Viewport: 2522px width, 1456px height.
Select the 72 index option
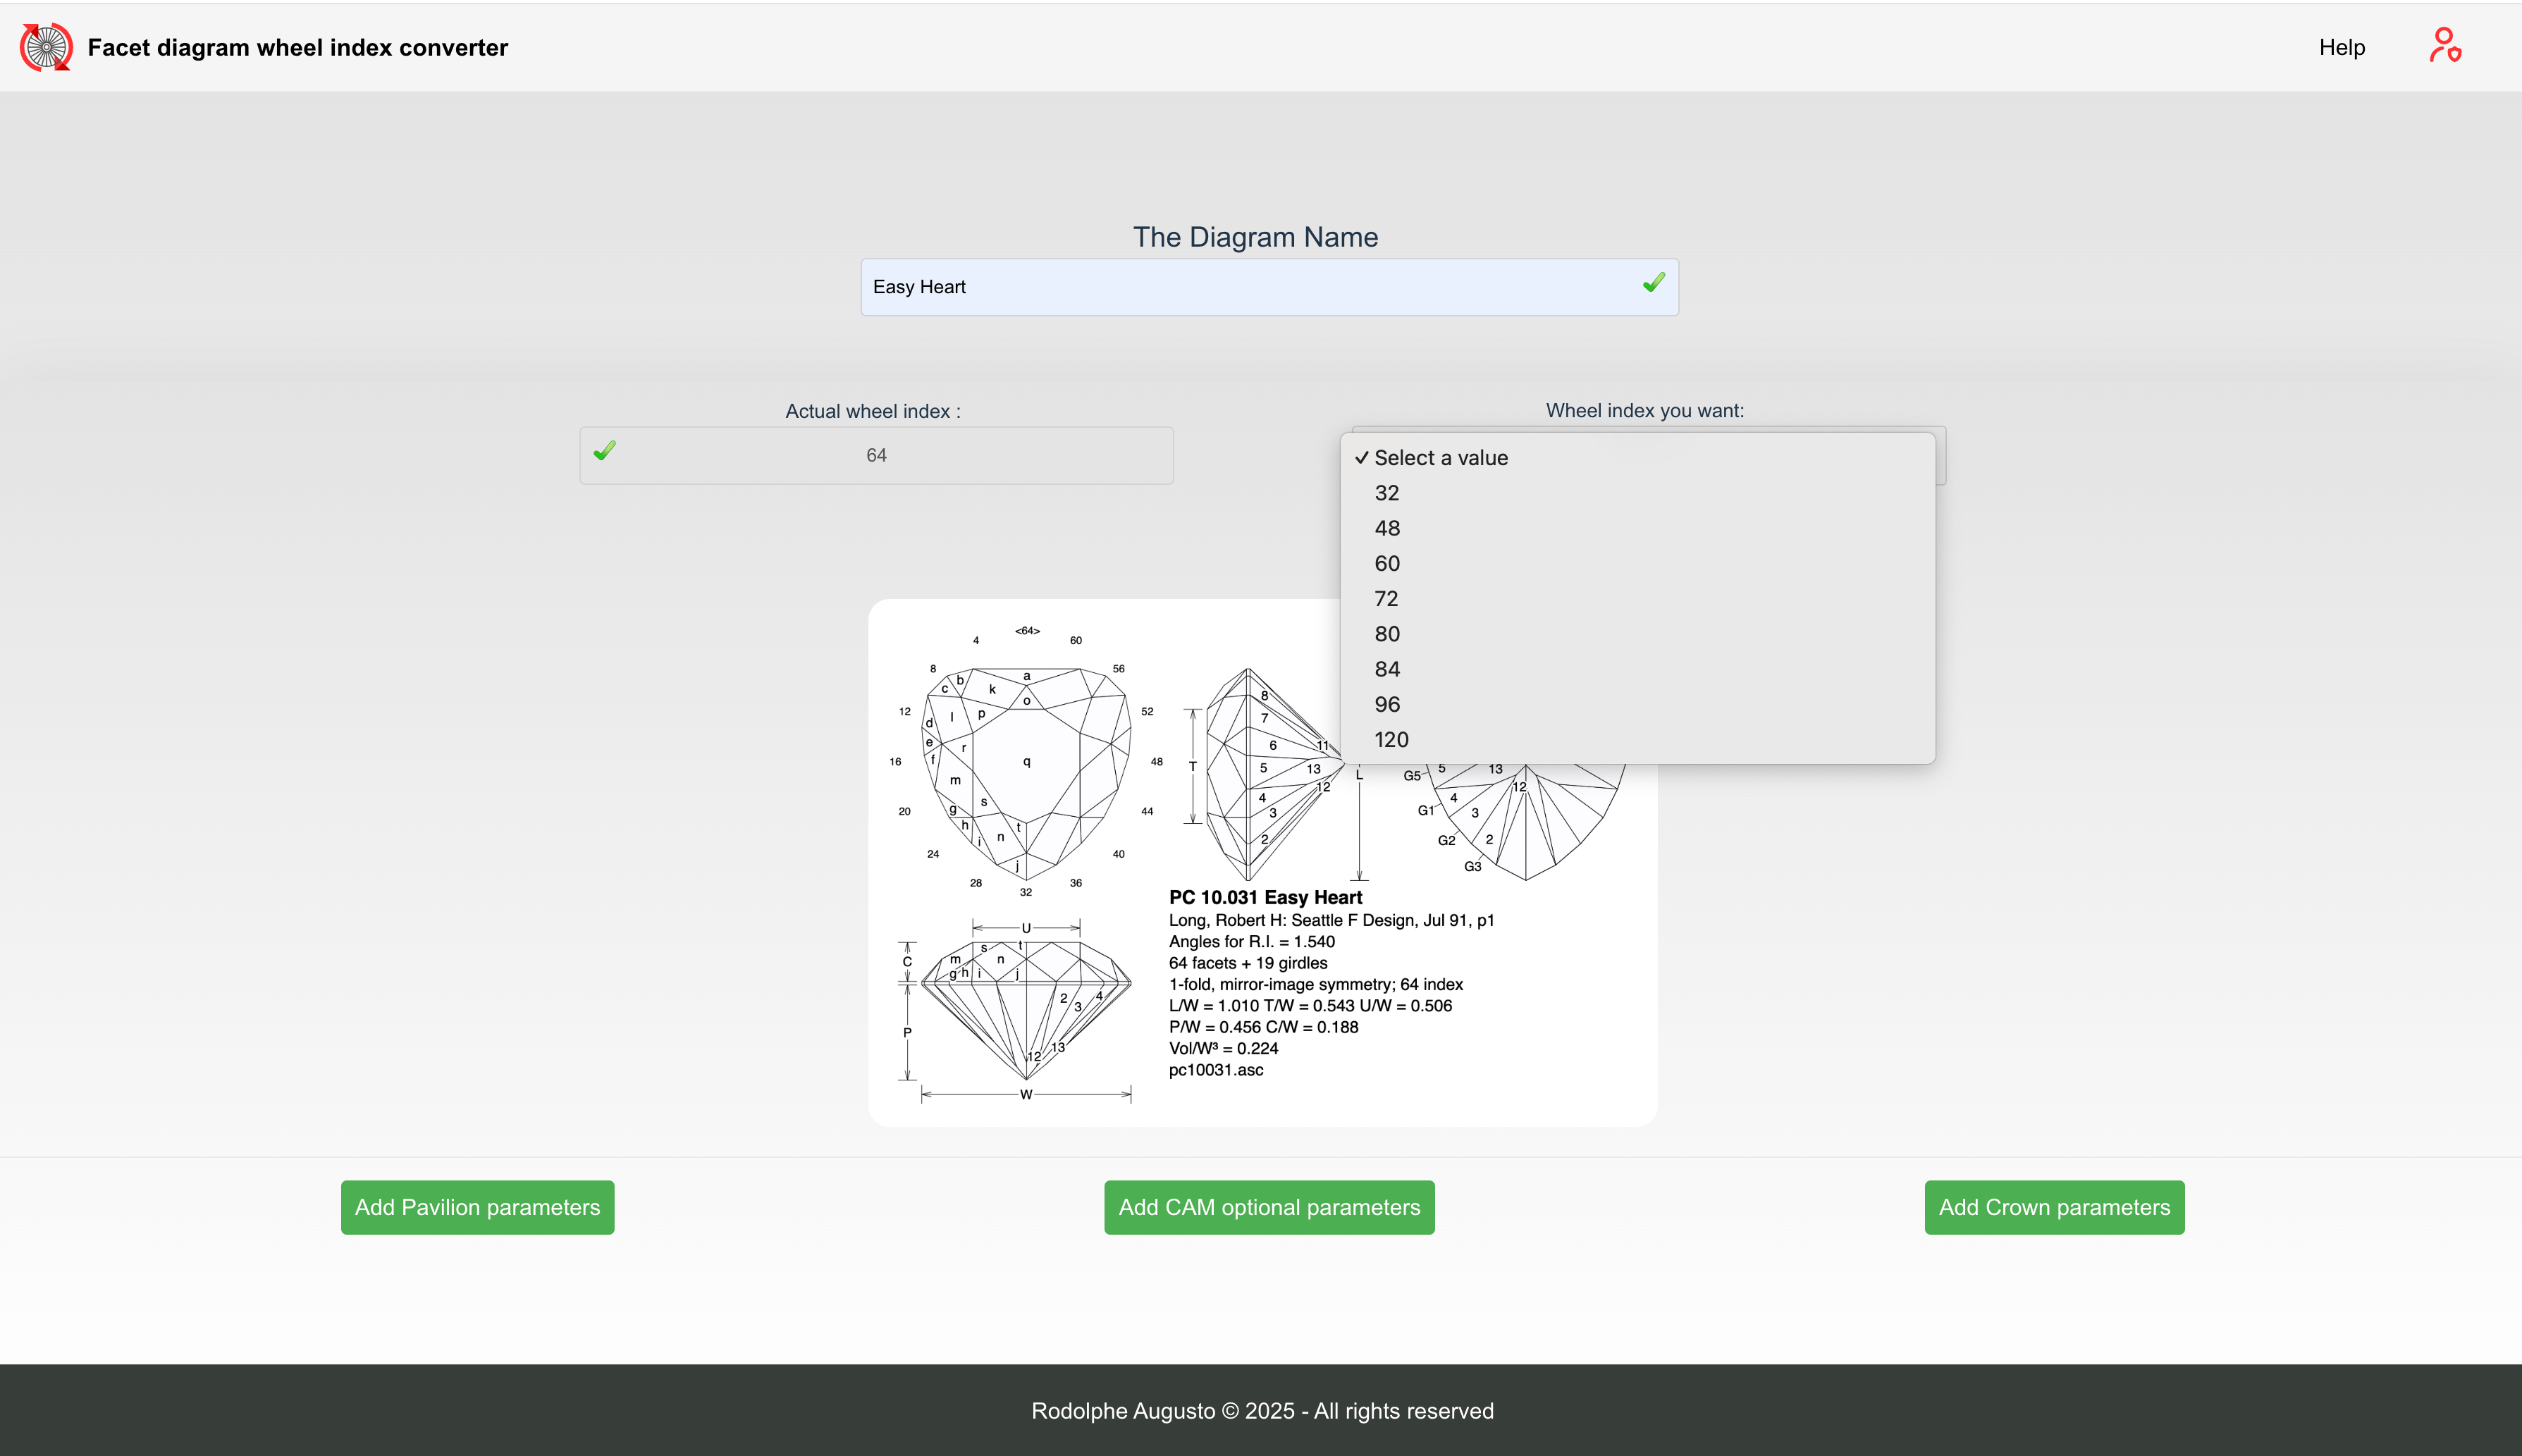(1386, 599)
